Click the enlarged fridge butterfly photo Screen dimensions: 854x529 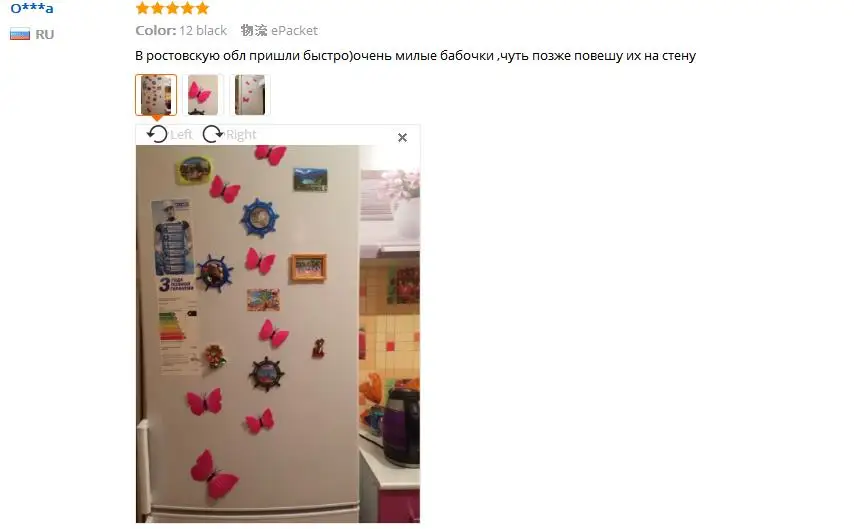278,334
